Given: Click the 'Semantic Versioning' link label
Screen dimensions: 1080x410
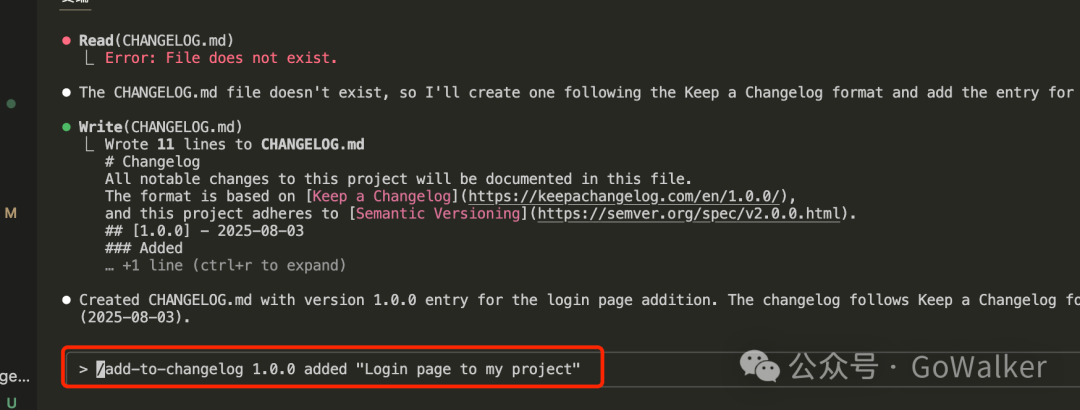Looking at the screenshot, I should pos(438,214).
